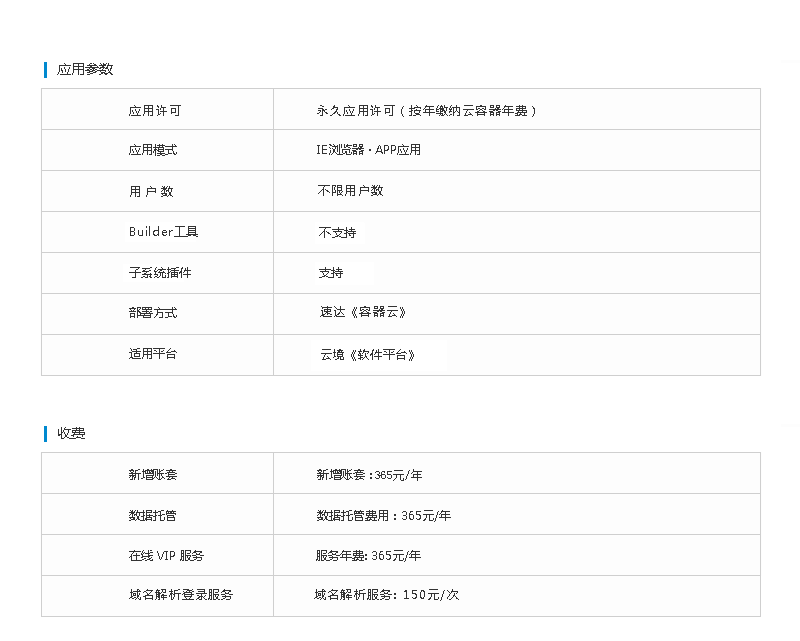The height and width of the screenshot is (641, 800).
Task: Click the 收费 section heading
Action: tap(71, 434)
